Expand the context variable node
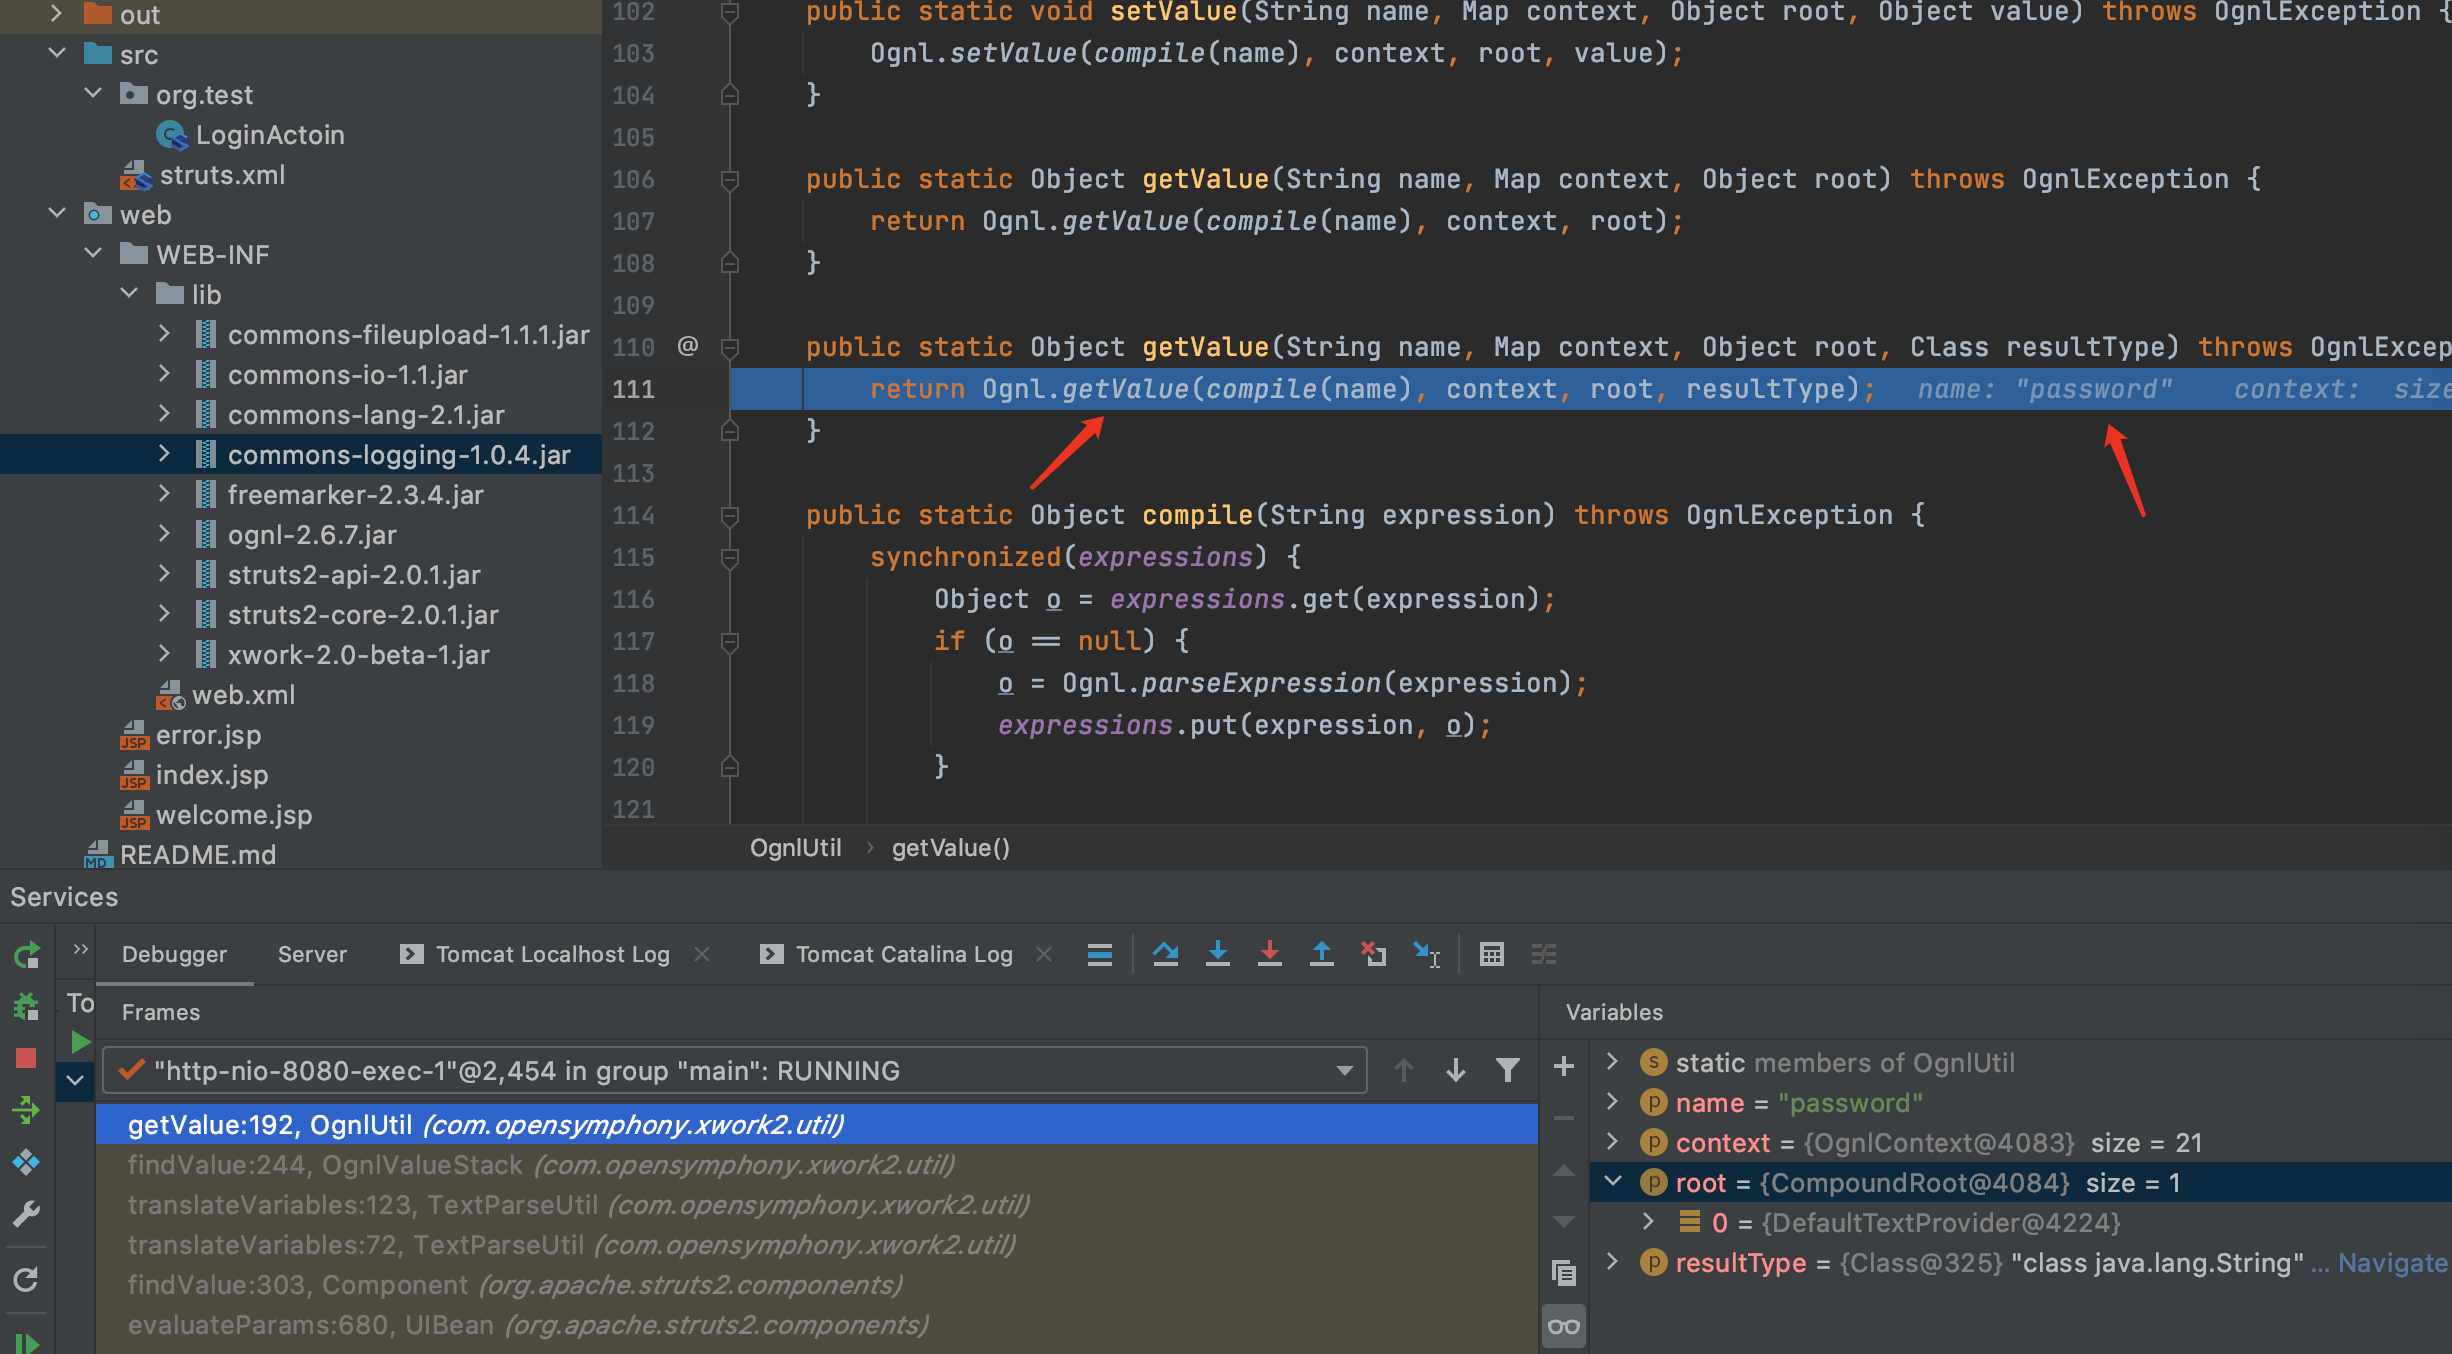 [x=1612, y=1142]
